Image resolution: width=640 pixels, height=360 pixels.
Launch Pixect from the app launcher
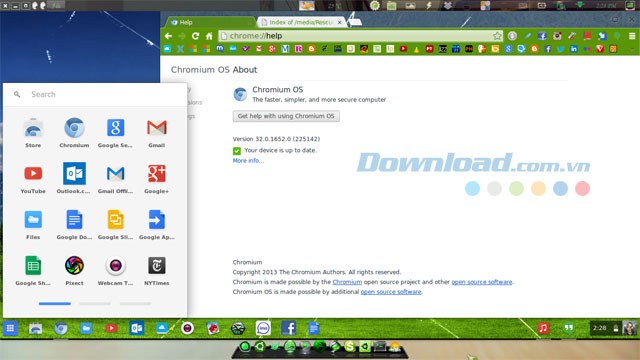click(x=74, y=270)
